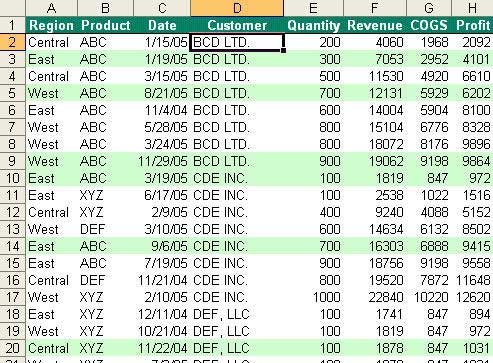Select DEF, LLC cell in row 20
The image size is (493, 363).
tap(237, 348)
